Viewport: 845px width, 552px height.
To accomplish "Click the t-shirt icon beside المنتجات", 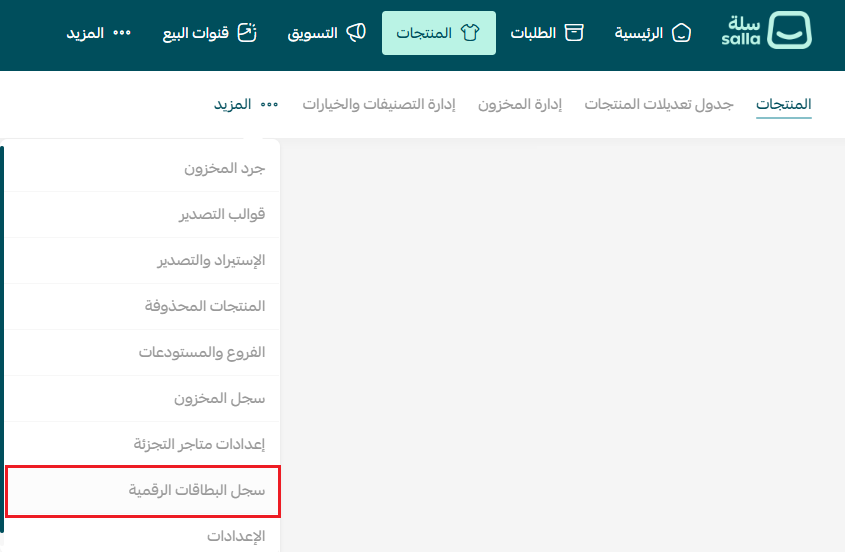I will click(470, 33).
